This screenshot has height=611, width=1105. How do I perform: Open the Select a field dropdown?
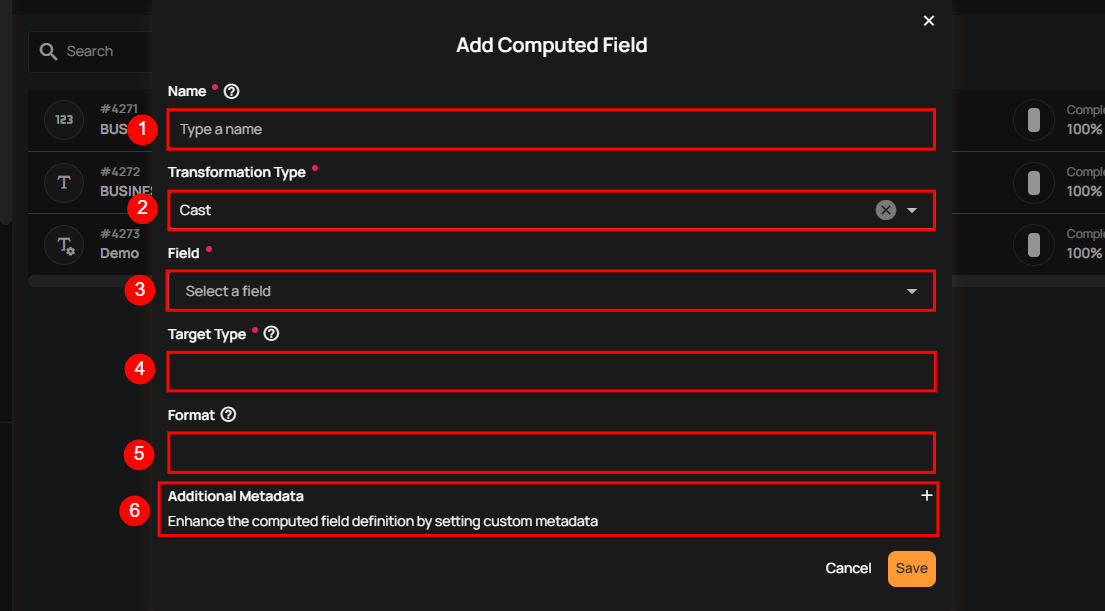550,291
